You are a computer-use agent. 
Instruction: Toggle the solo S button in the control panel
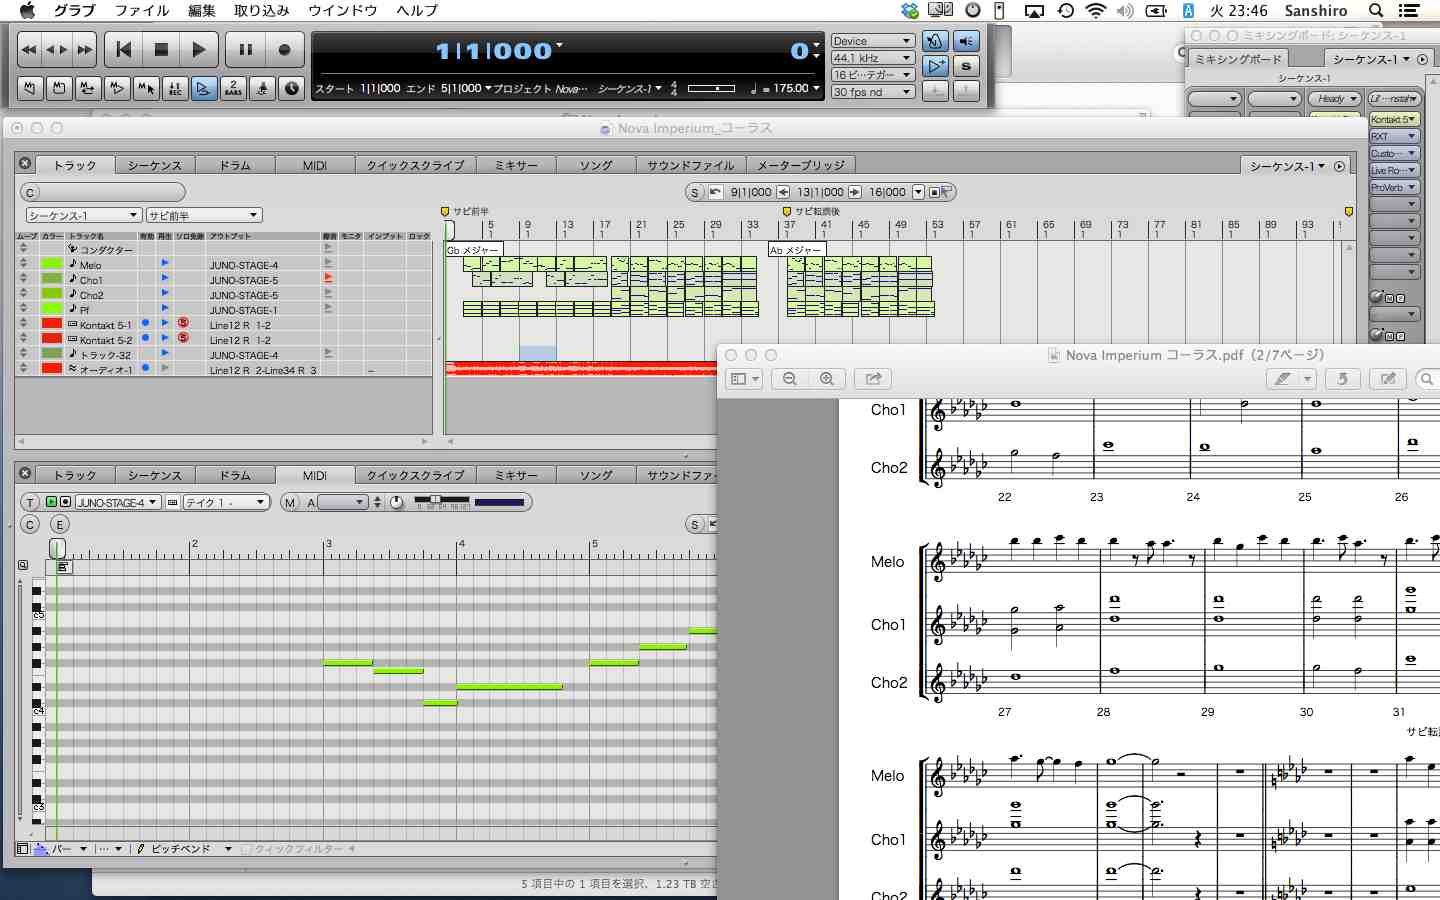click(966, 66)
